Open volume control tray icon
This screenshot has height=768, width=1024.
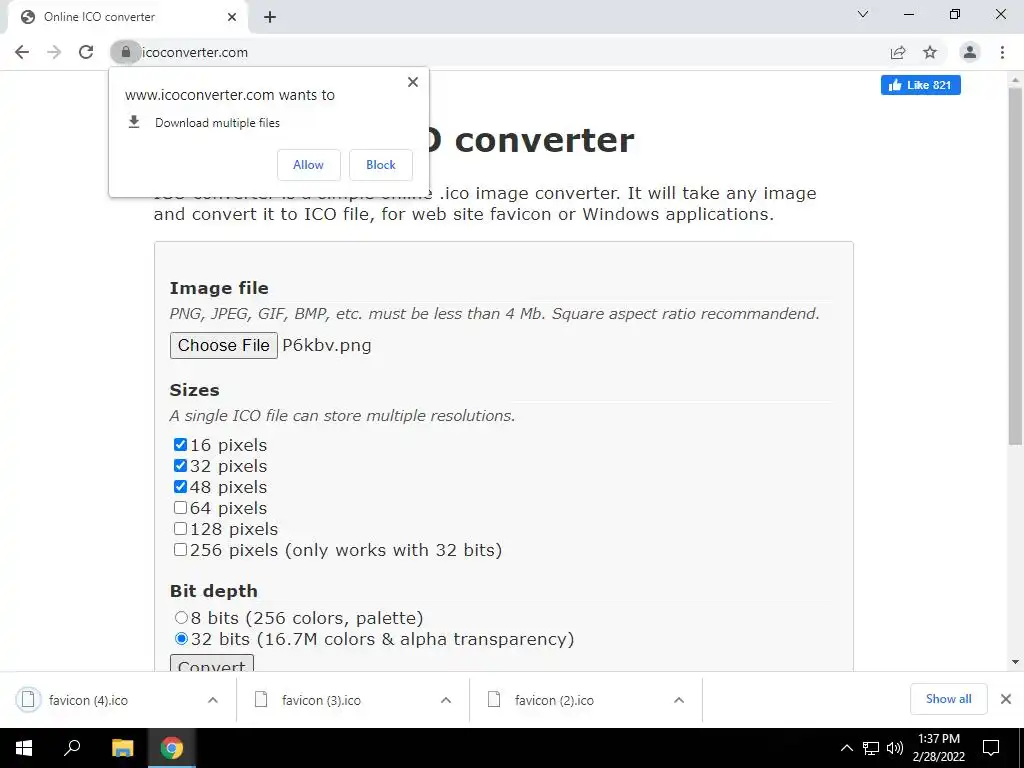[x=895, y=748]
